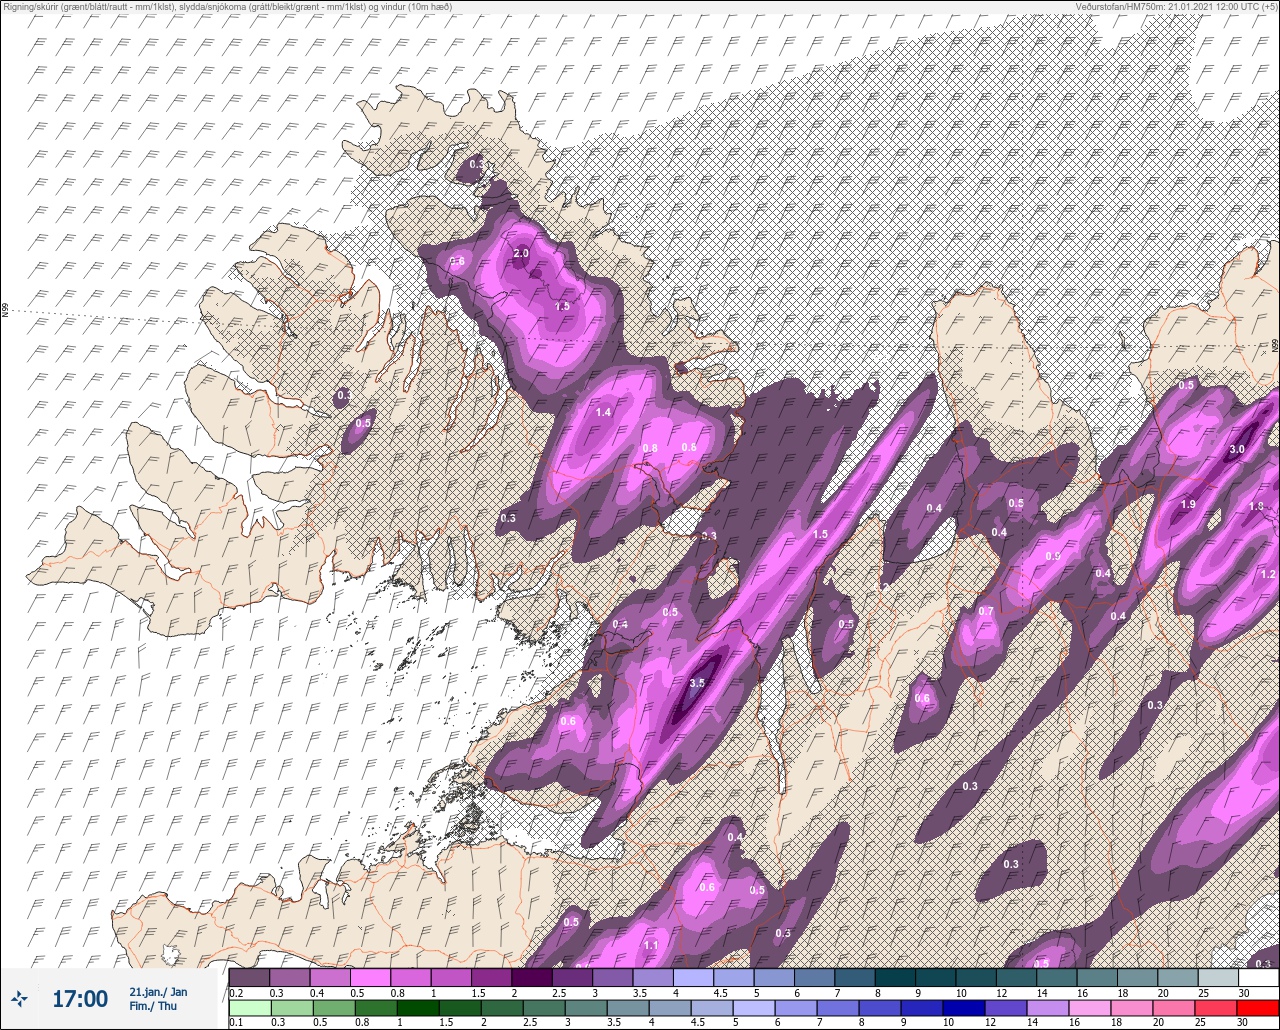1280x1030 pixels.
Task: Click the 1.9 precipitation value on the map
Action: [x=1188, y=505]
